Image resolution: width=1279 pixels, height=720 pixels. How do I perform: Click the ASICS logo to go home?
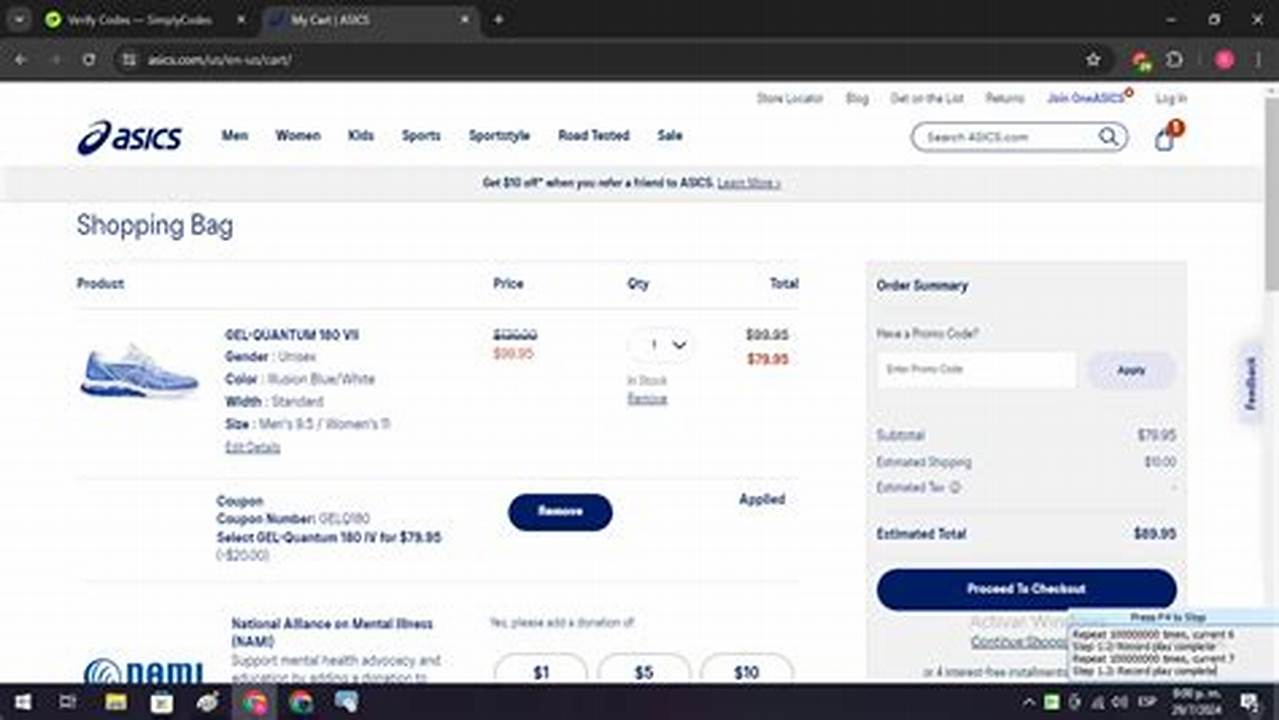131,137
